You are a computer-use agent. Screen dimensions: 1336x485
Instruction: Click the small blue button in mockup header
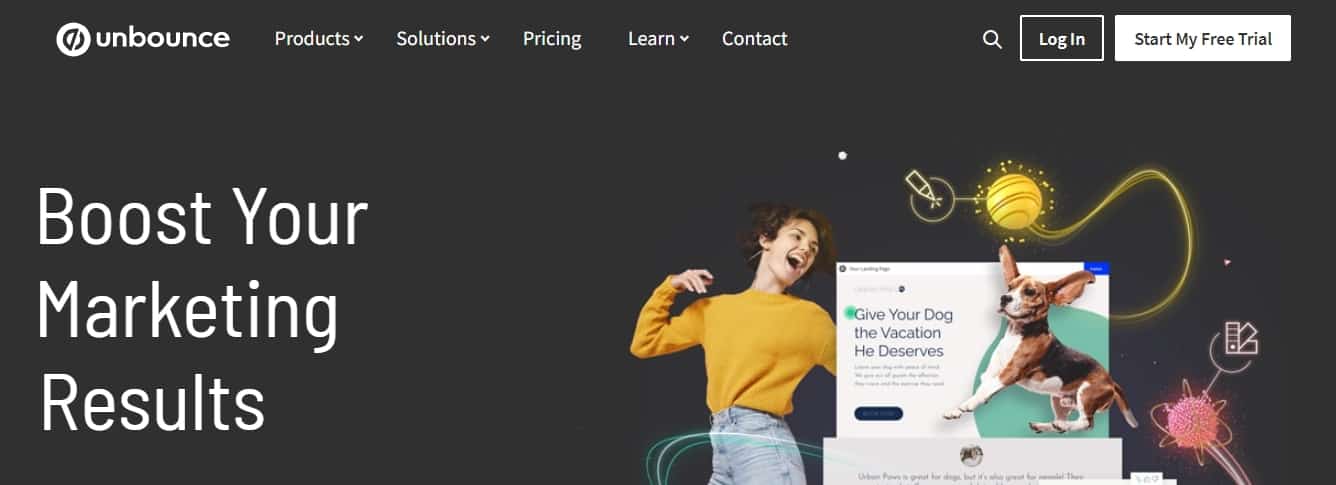(1096, 268)
